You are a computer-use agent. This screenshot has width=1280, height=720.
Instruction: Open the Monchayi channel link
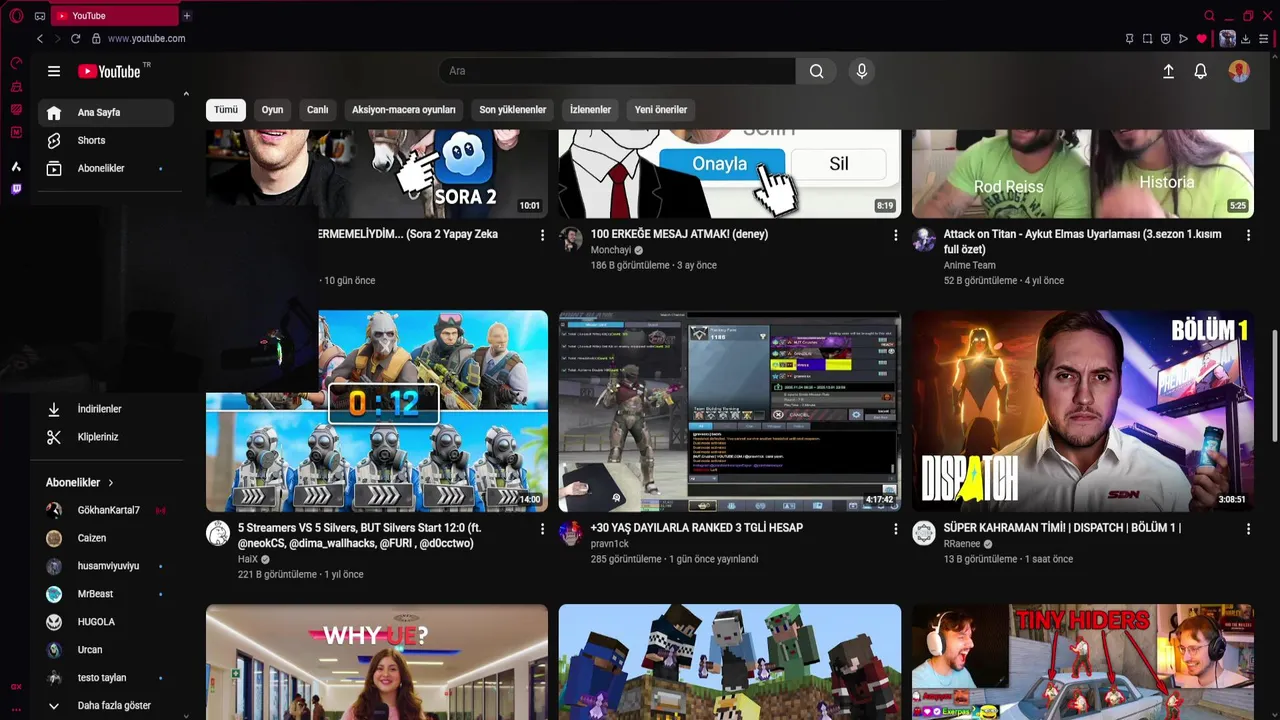611,250
